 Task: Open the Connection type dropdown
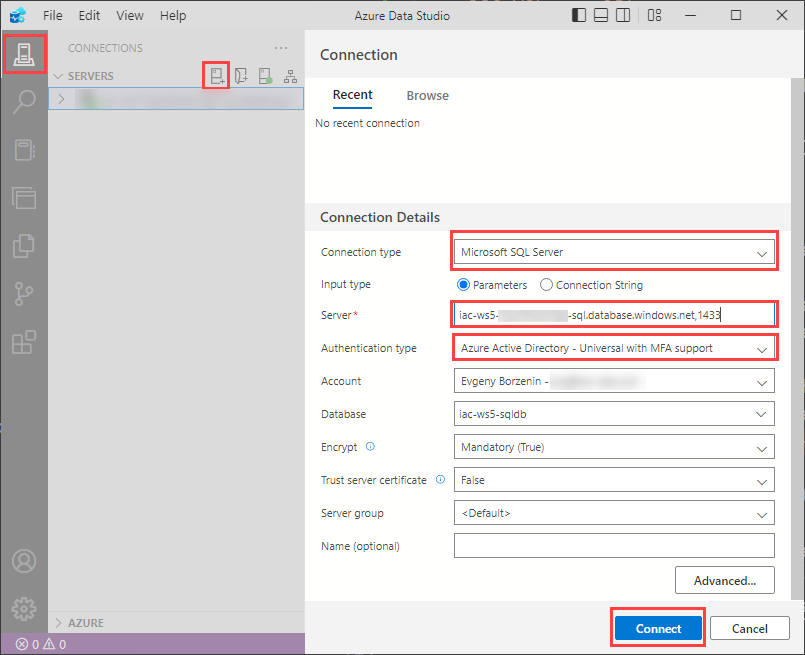point(614,252)
